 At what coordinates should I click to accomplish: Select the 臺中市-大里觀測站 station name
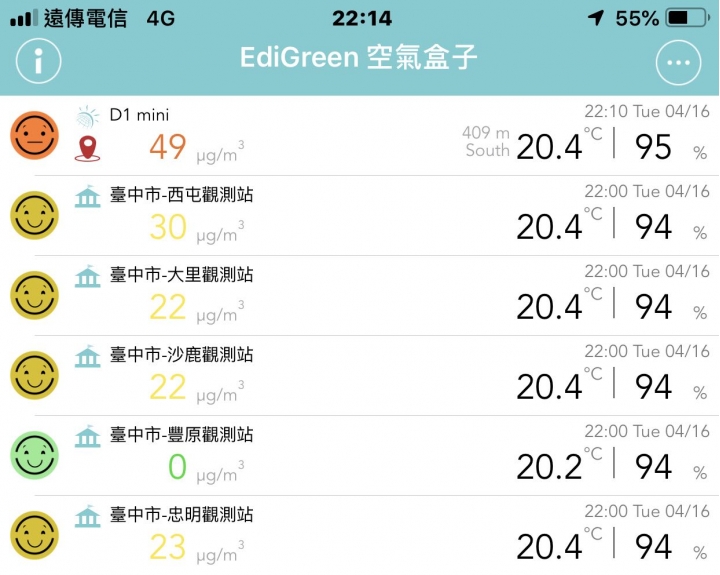(181, 275)
